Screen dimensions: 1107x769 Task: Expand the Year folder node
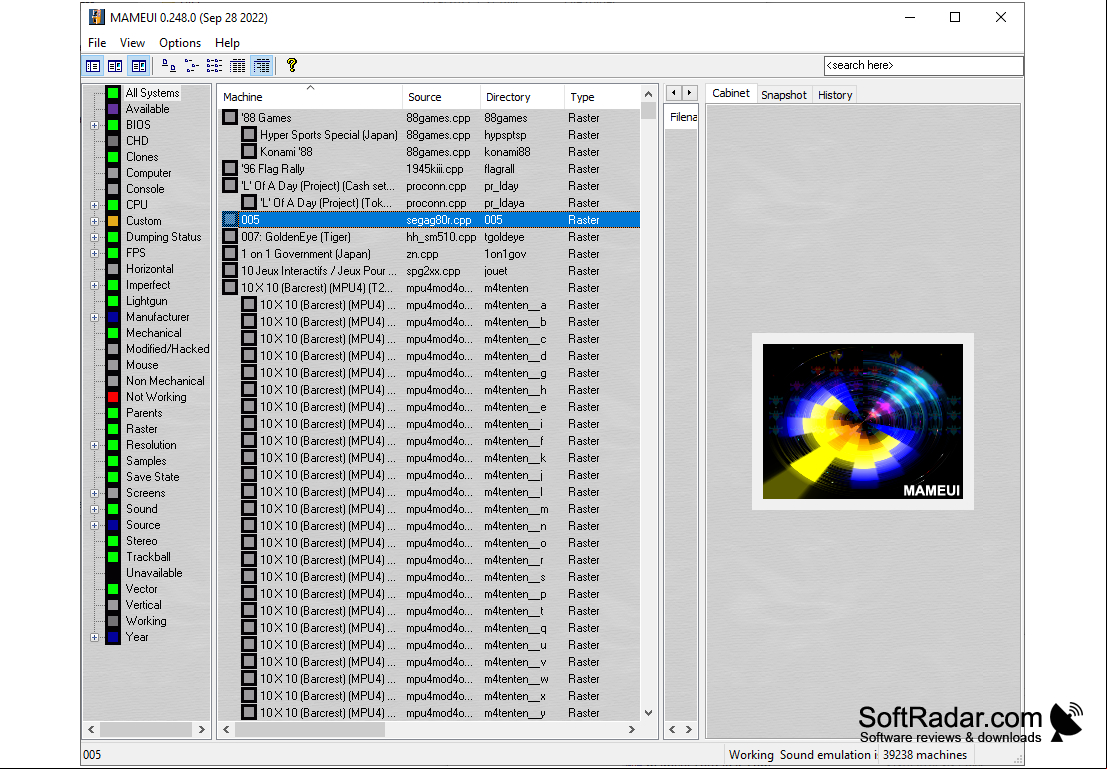click(x=94, y=638)
